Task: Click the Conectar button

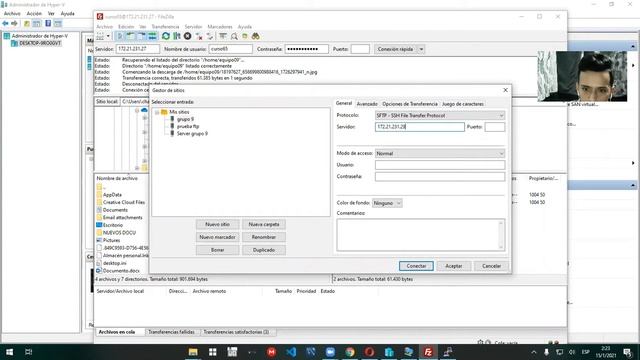Action: [416, 266]
